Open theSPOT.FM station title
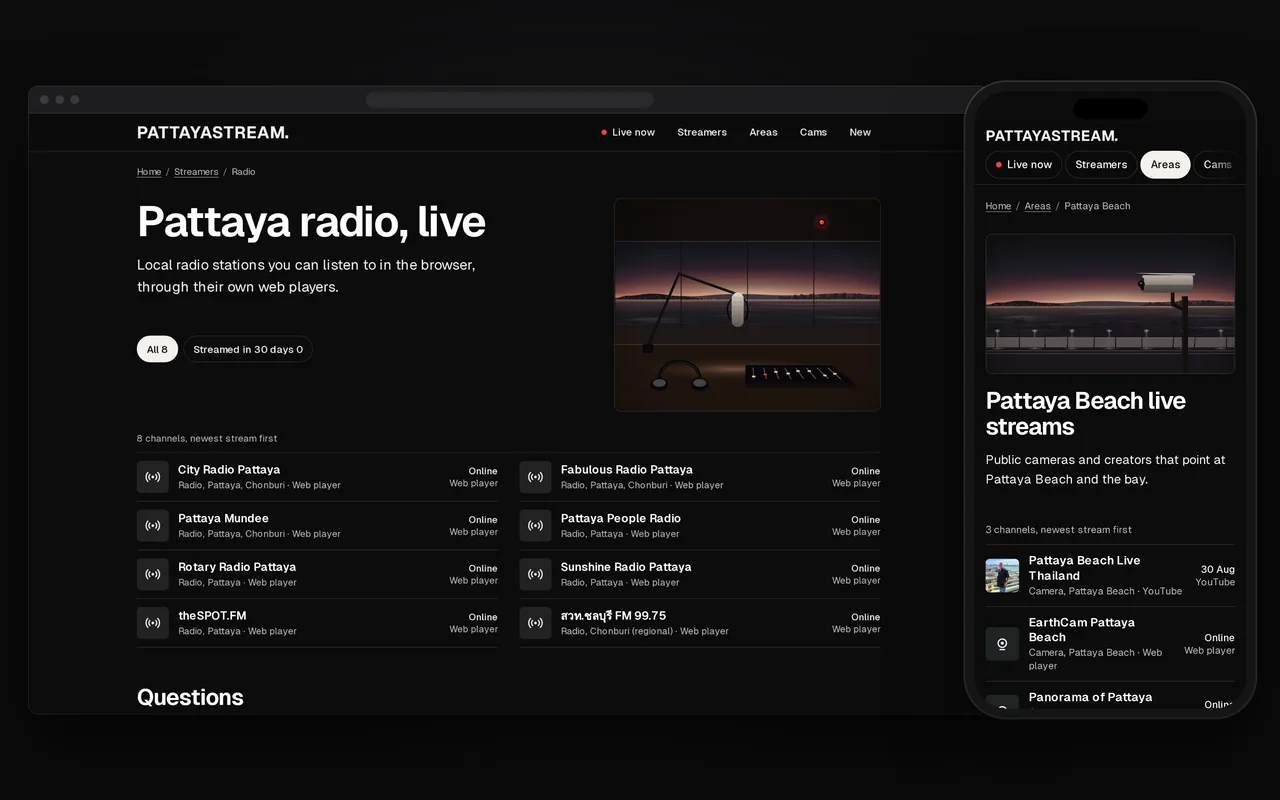Screen dimensions: 1280x800 [x=212, y=616]
